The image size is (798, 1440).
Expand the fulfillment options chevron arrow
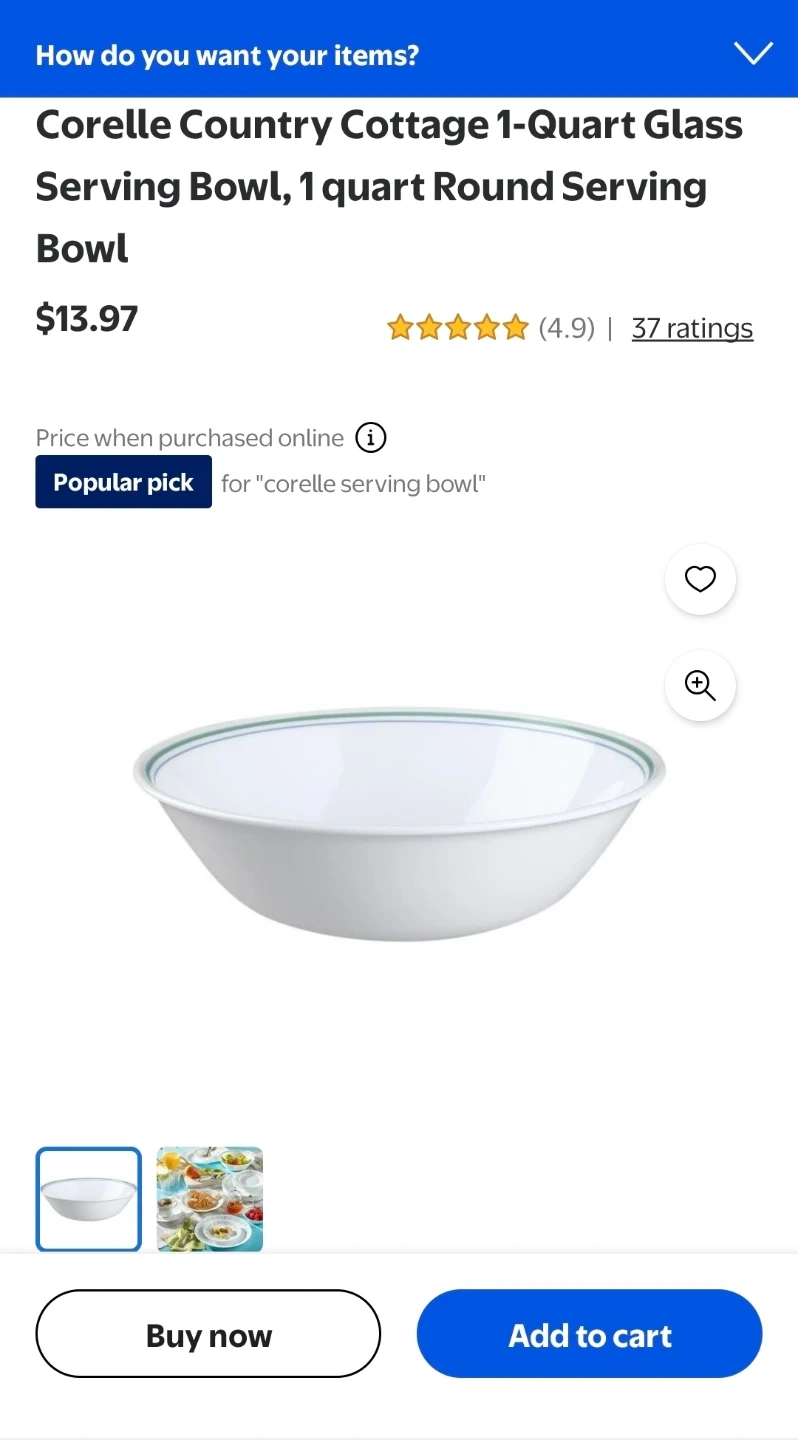point(752,54)
